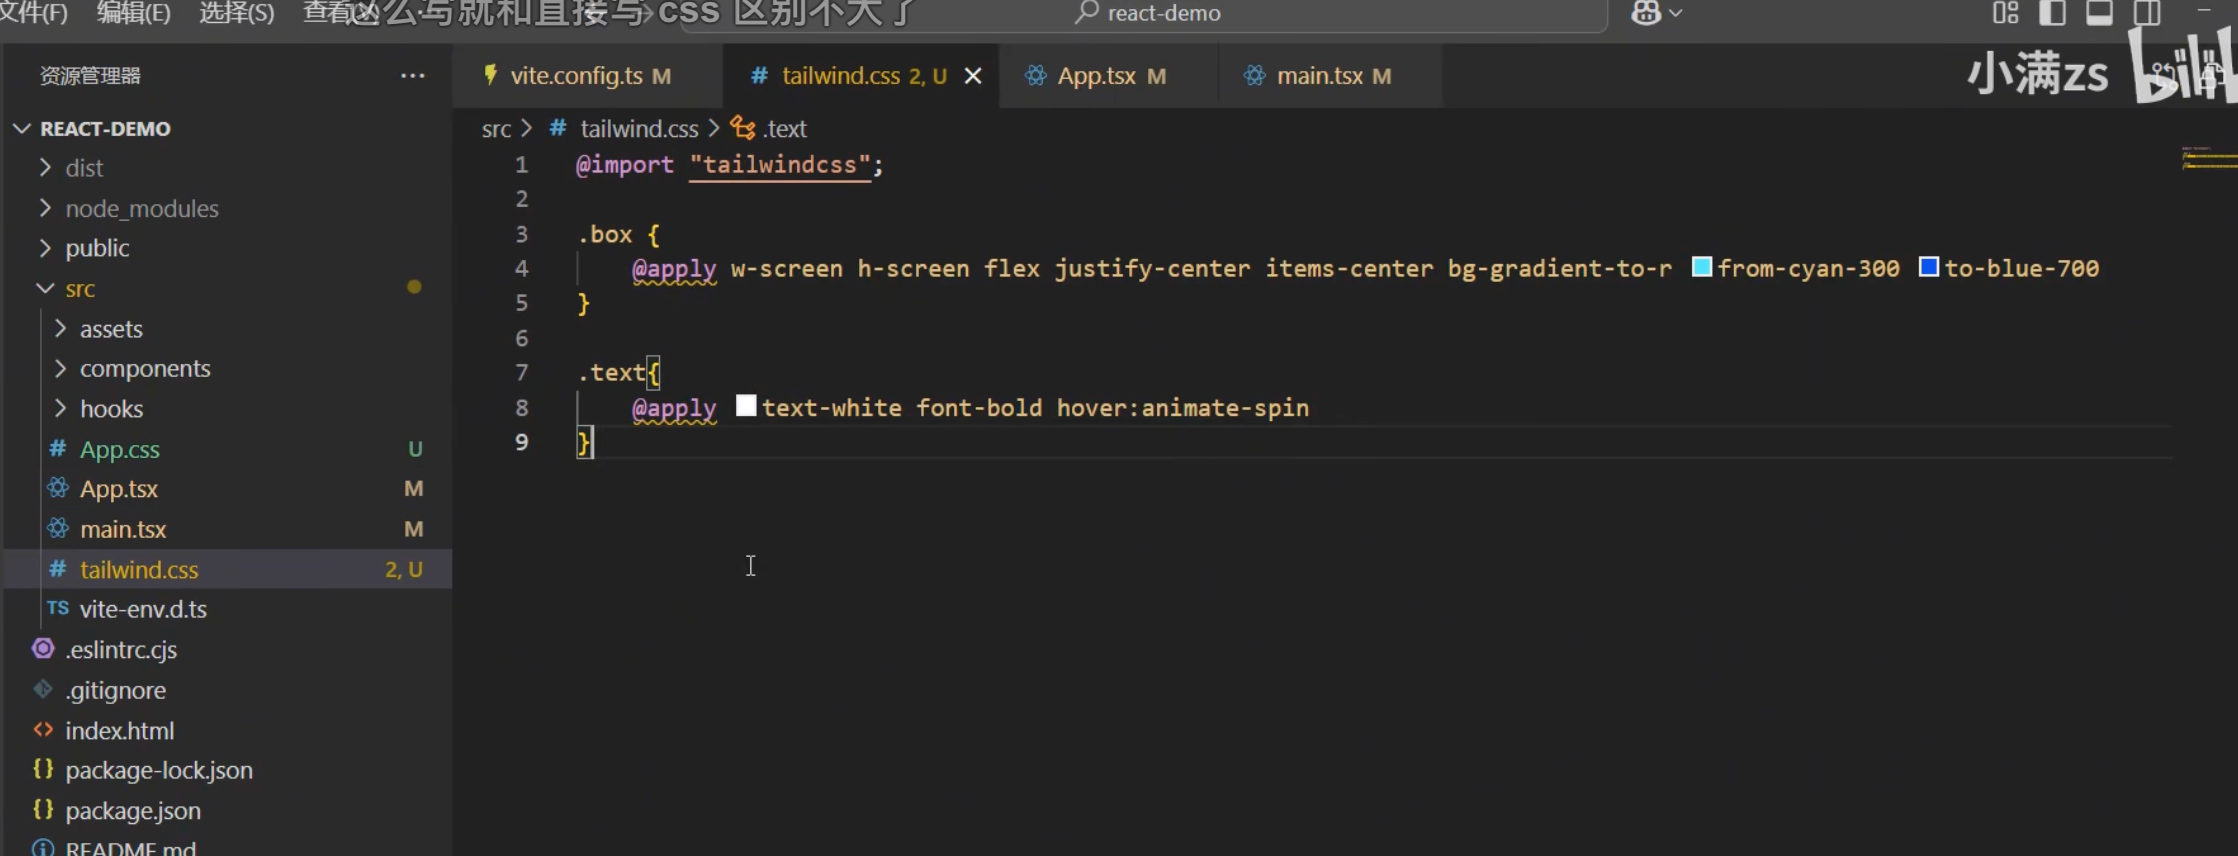The width and height of the screenshot is (2238, 856).
Task: Click the from-cyan-300 color swatch
Action: (x=1701, y=267)
